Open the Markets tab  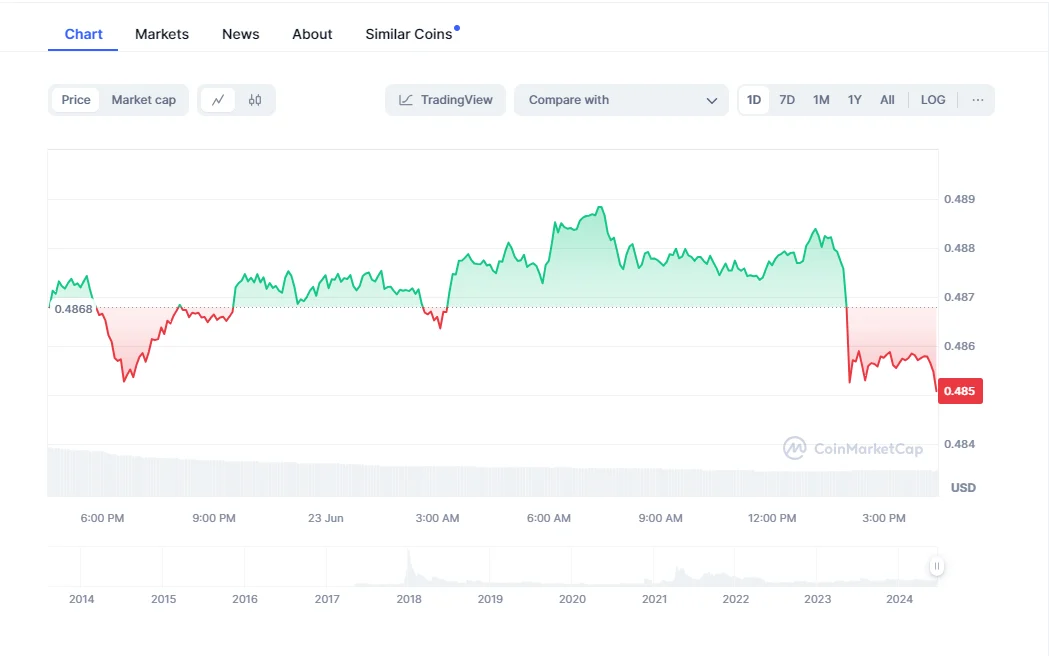coord(162,34)
